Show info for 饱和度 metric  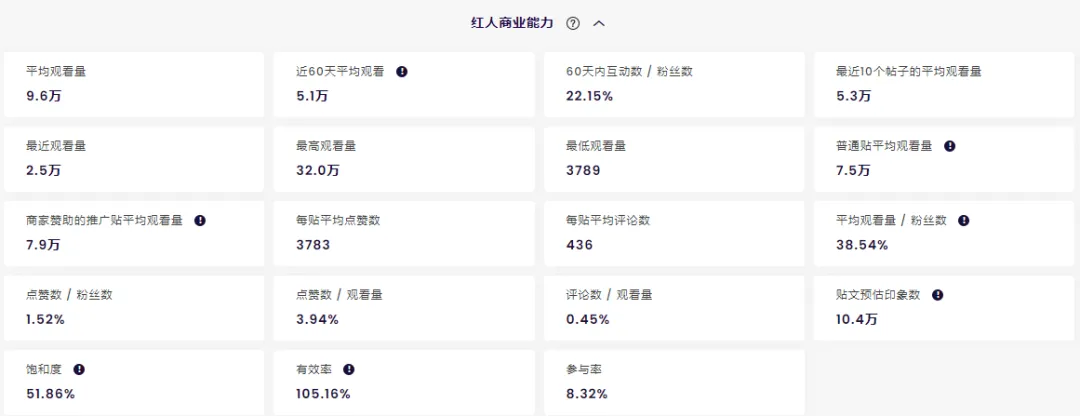[79, 369]
